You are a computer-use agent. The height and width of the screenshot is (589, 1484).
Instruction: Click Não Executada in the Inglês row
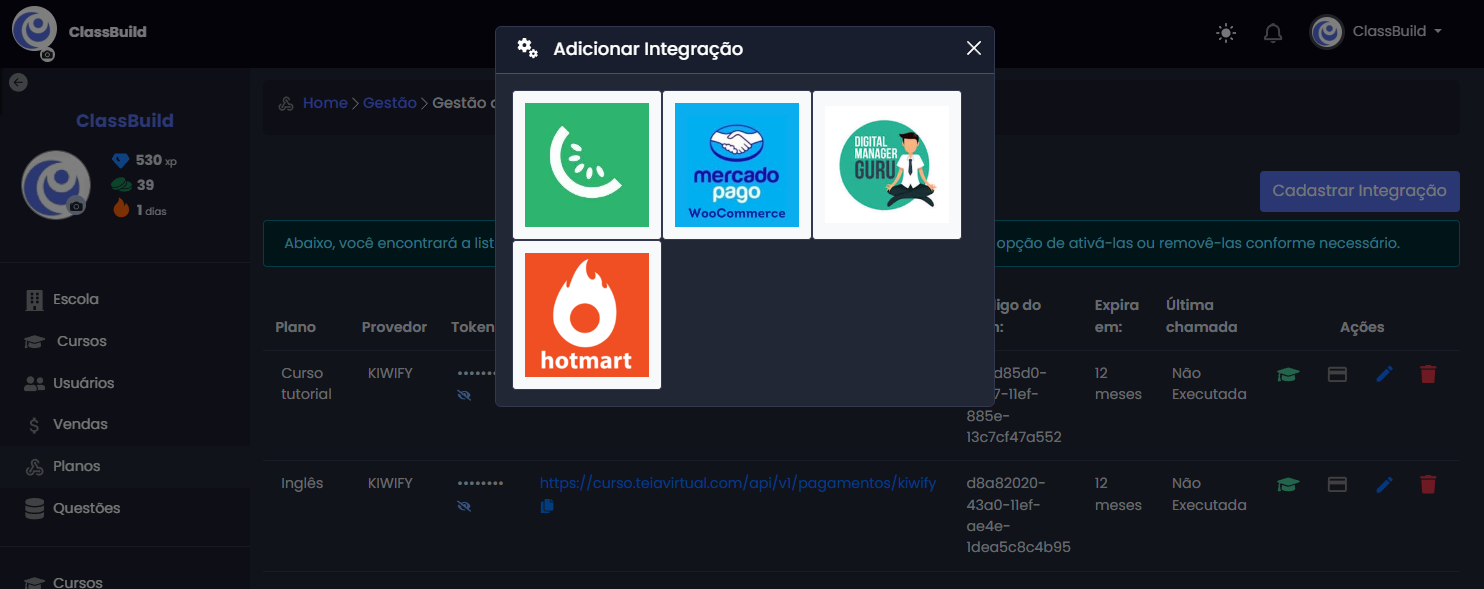click(x=1209, y=494)
